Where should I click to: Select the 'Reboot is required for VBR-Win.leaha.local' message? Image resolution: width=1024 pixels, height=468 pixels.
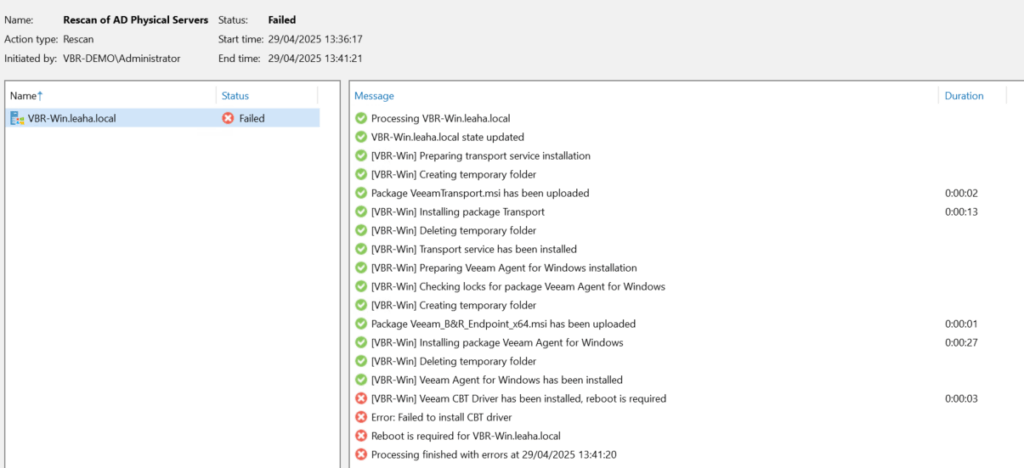tap(466, 436)
